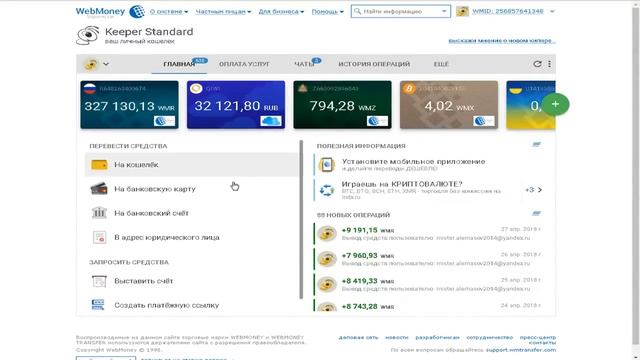The image size is (640, 360).
Task: Click the coin icon of +9 191,15 operation
Action: [327, 234]
